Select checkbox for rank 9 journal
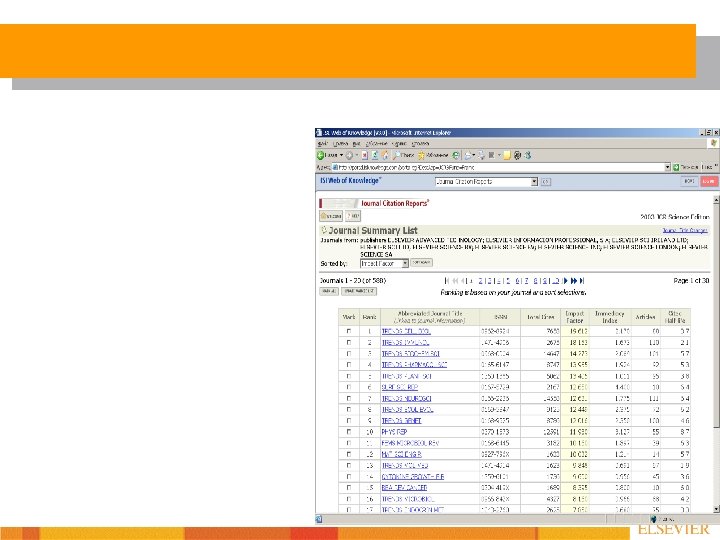This screenshot has height=540, width=720. point(349,421)
